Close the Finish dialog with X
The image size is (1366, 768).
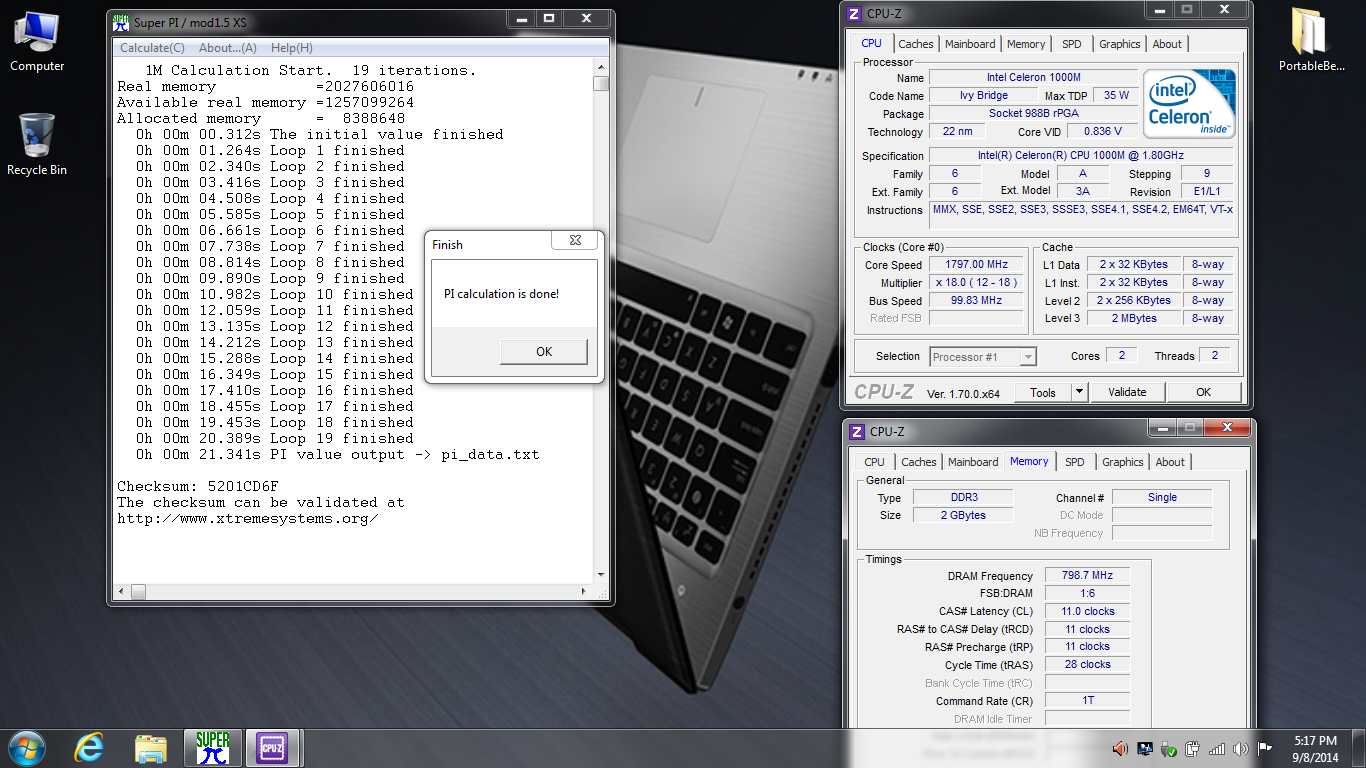coord(575,241)
